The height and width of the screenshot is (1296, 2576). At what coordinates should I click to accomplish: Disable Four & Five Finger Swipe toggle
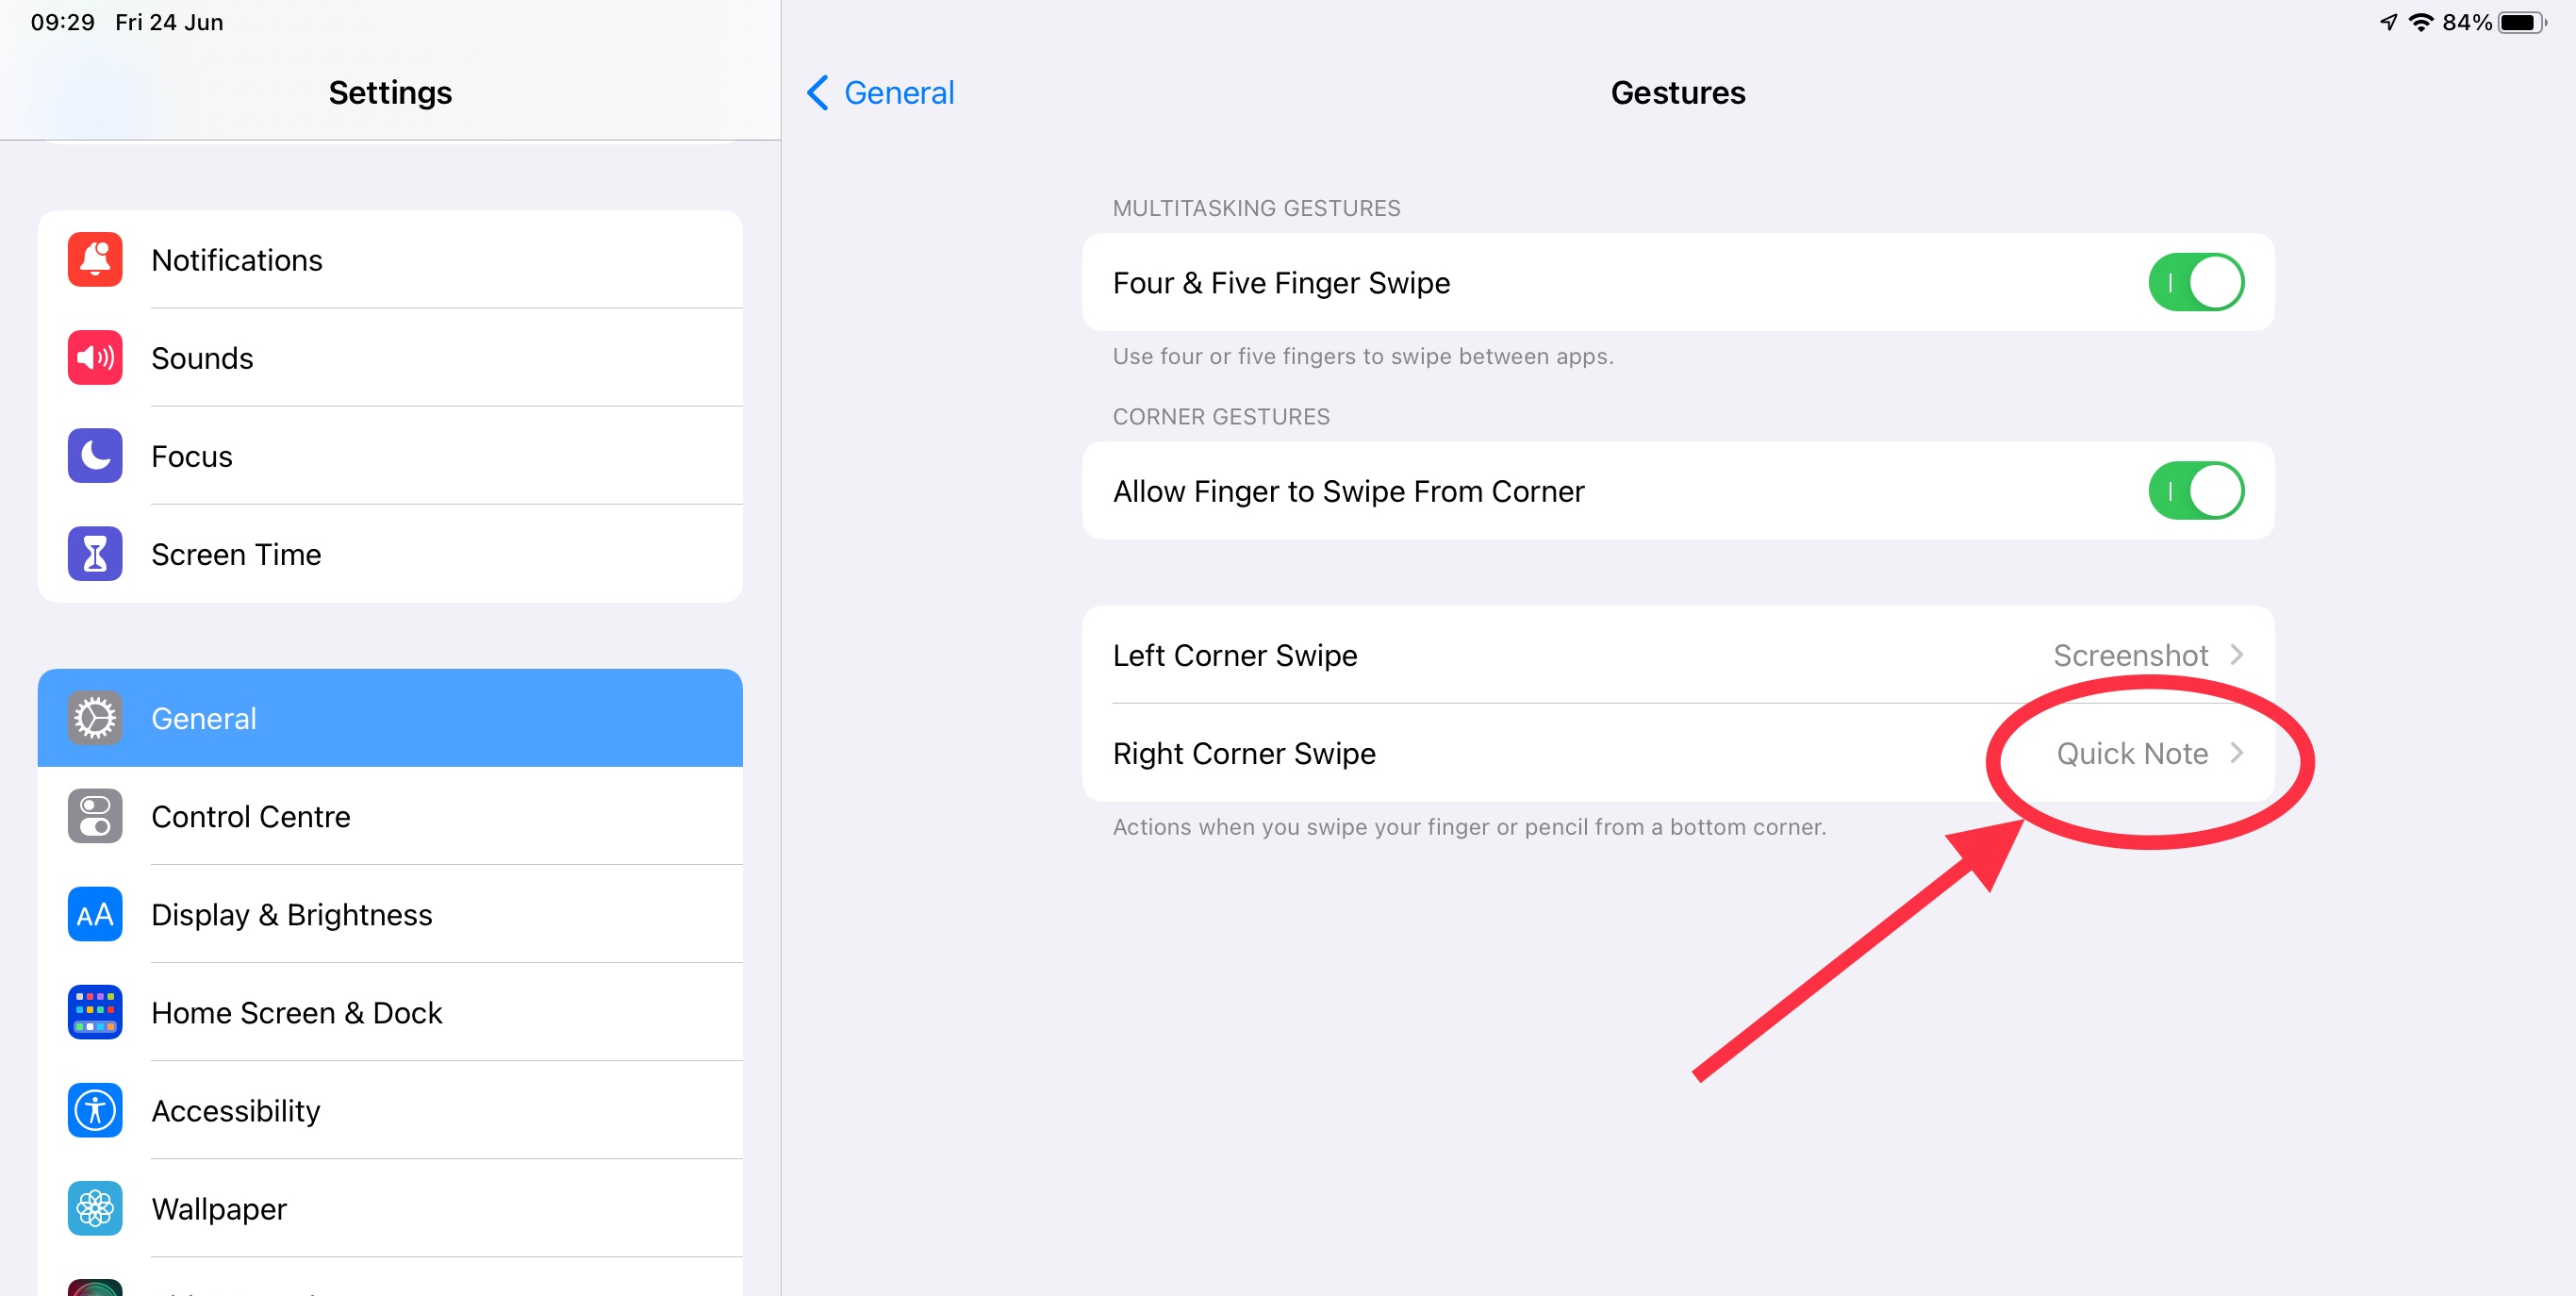(x=2195, y=283)
